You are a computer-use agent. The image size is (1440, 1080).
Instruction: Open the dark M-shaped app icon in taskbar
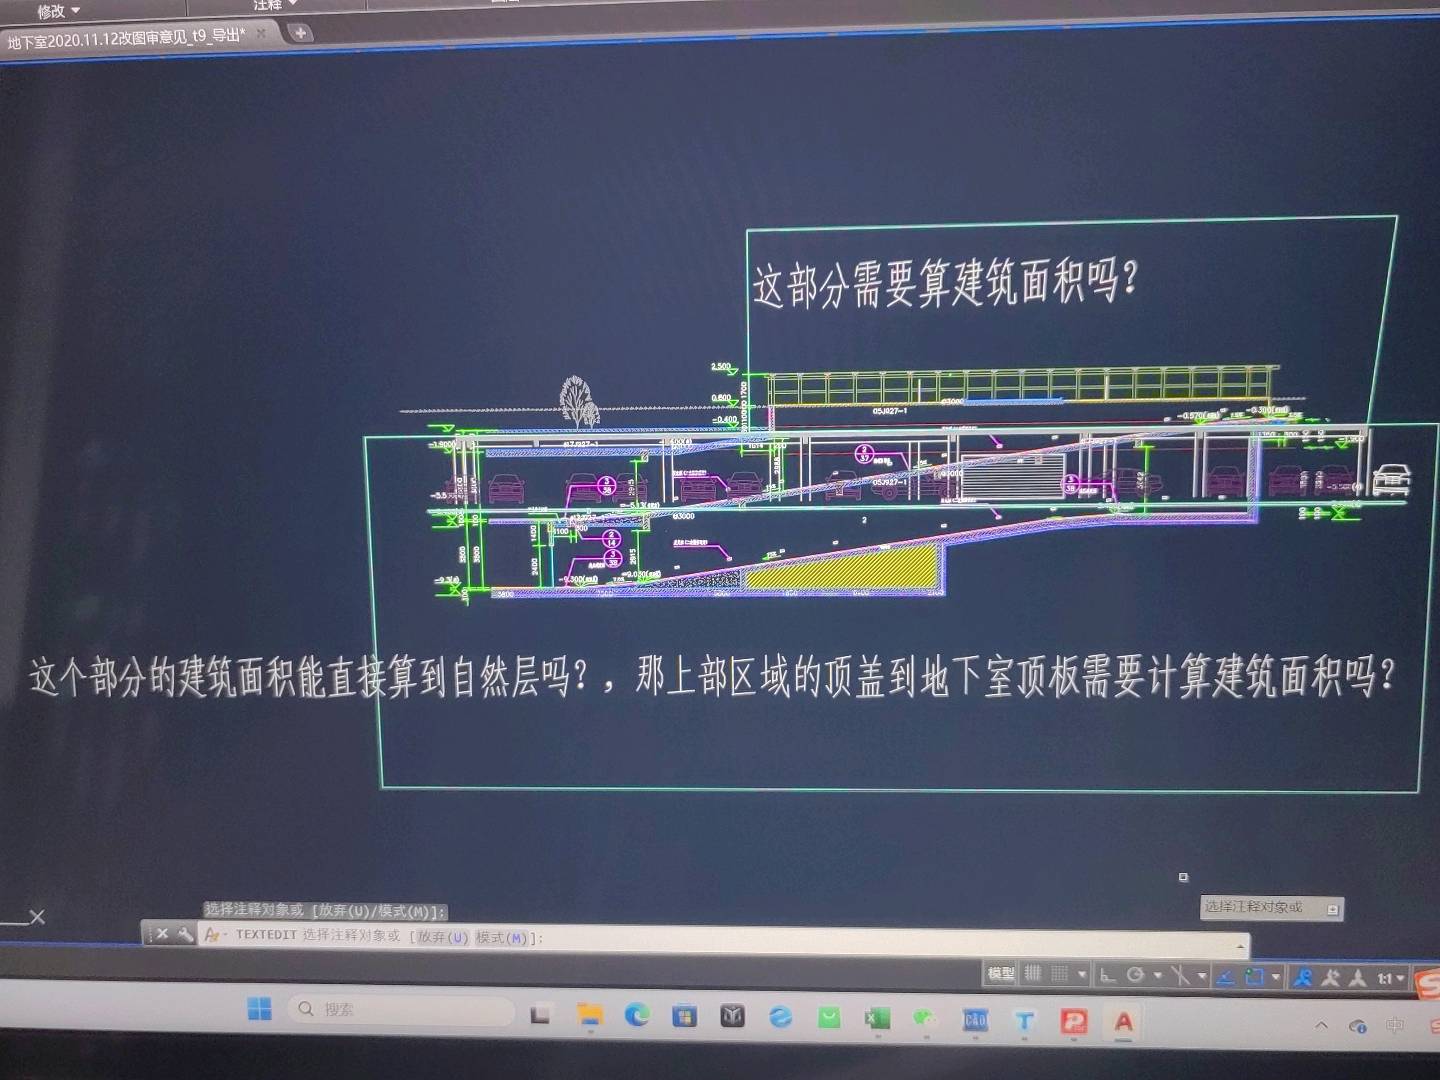pos(732,1017)
